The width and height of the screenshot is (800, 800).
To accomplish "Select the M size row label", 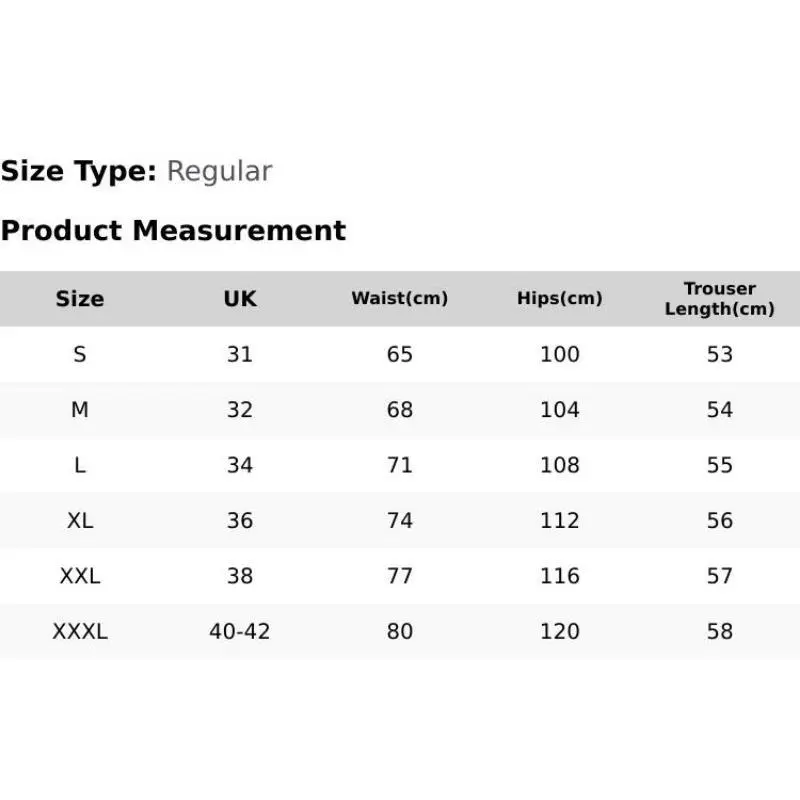I will (x=80, y=410).
